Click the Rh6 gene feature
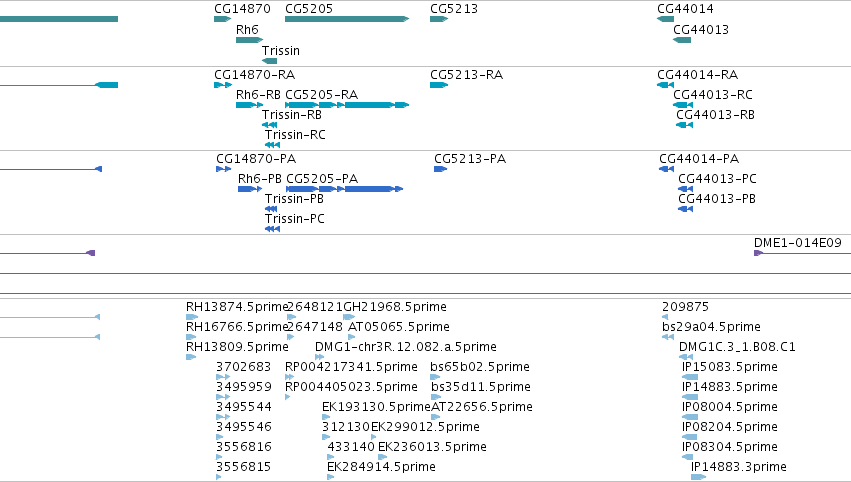The width and height of the screenshot is (851, 482). (x=250, y=40)
